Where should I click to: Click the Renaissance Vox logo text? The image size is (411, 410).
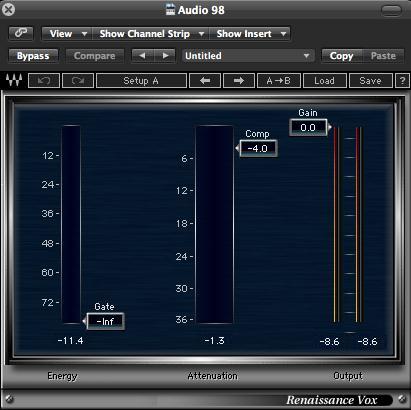(332, 400)
